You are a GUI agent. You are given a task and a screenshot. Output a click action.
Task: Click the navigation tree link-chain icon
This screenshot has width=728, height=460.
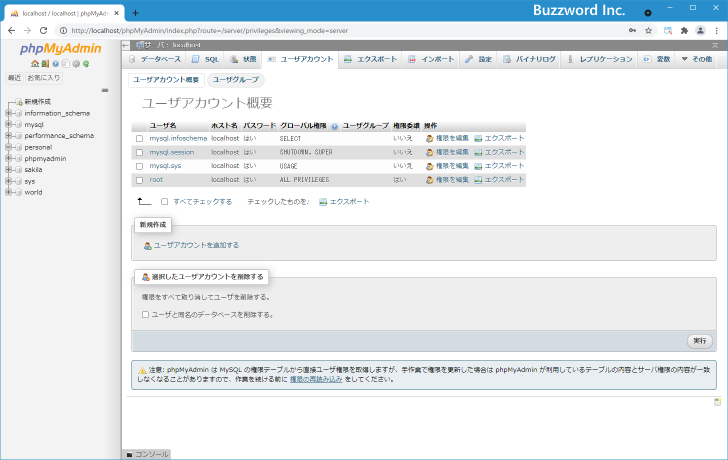(x=105, y=90)
